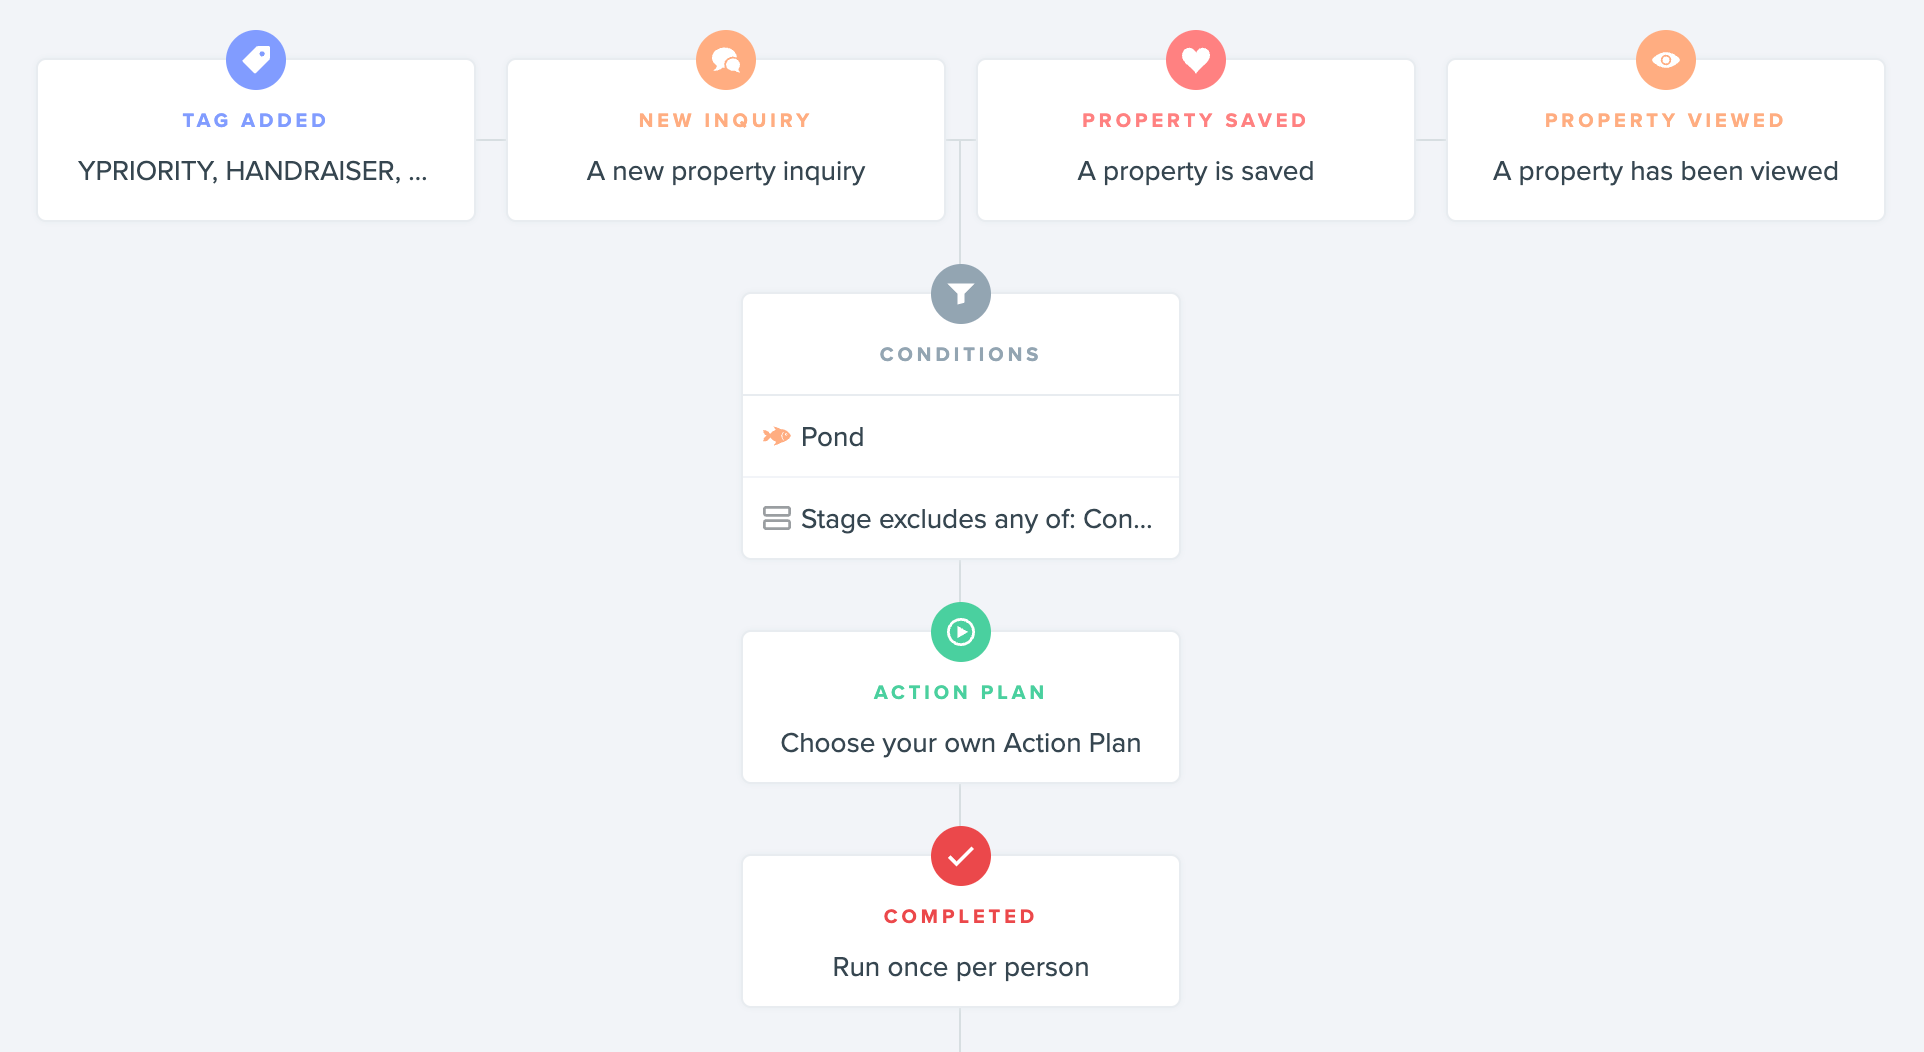Select 'A property has been viewed' text

[1666, 171]
